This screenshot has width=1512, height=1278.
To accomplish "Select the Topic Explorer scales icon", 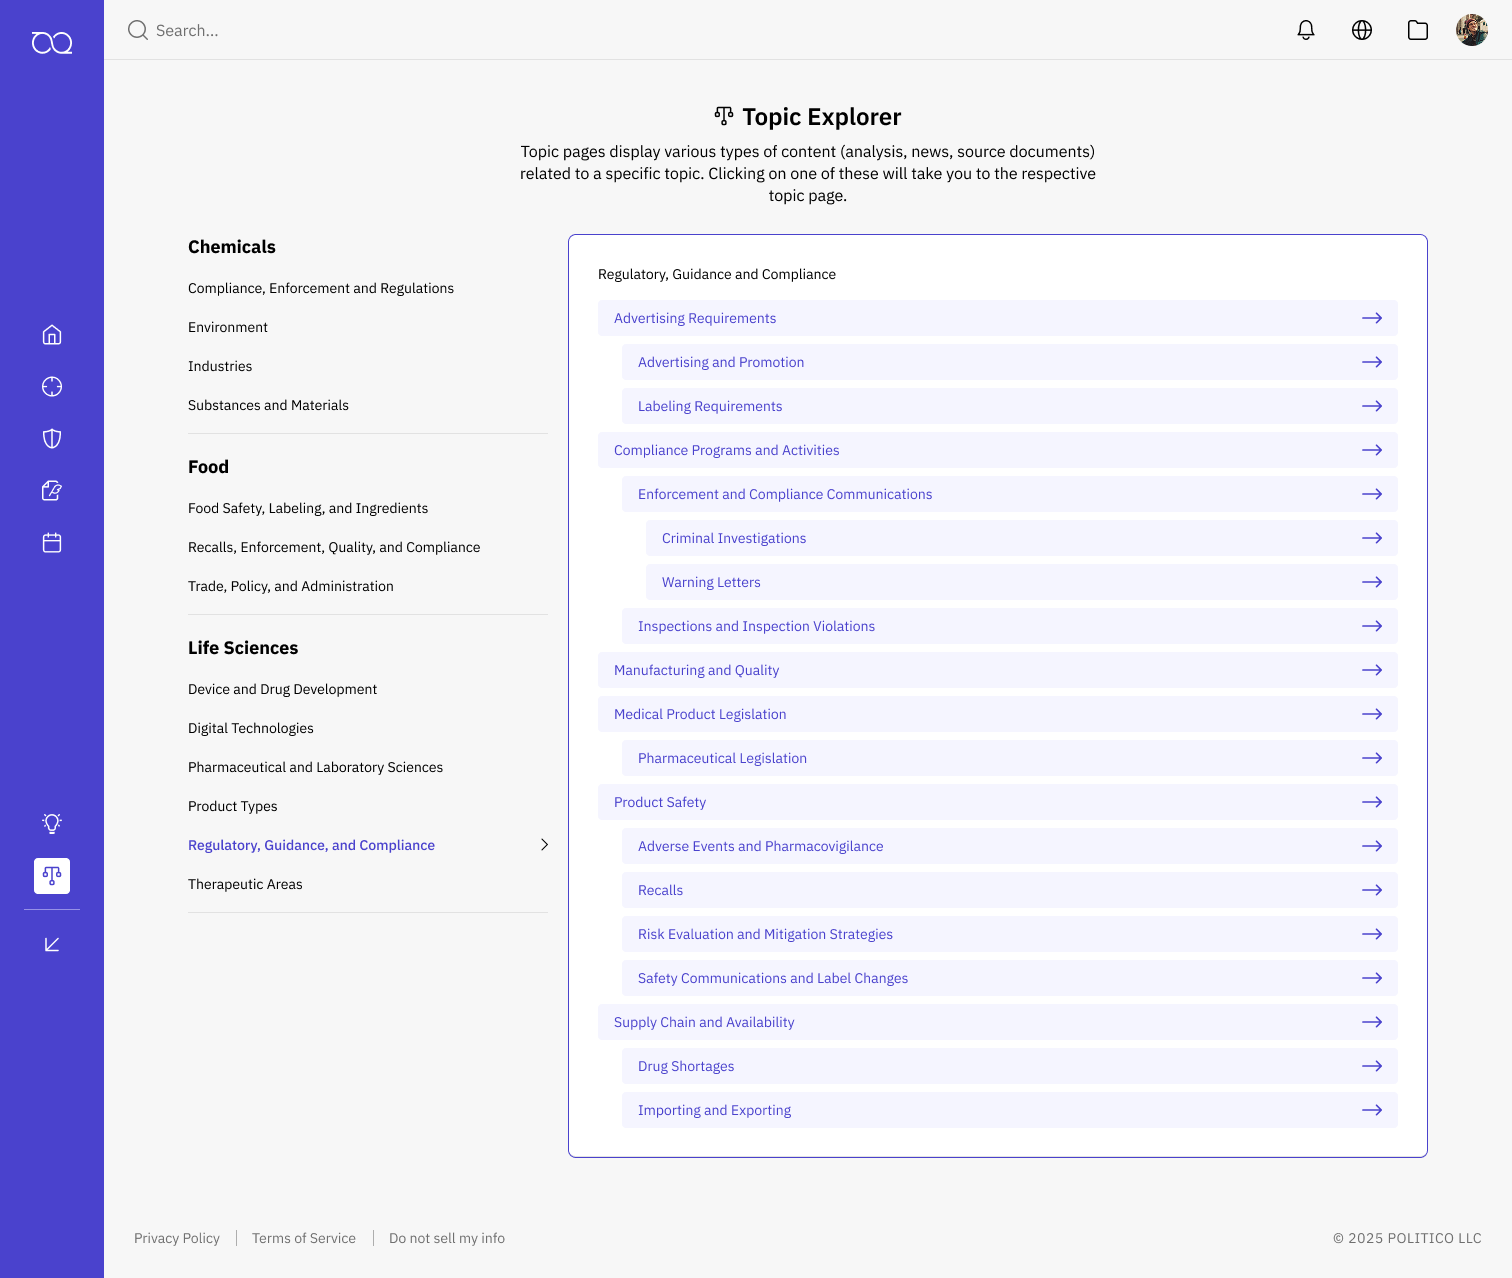I will [x=51, y=876].
